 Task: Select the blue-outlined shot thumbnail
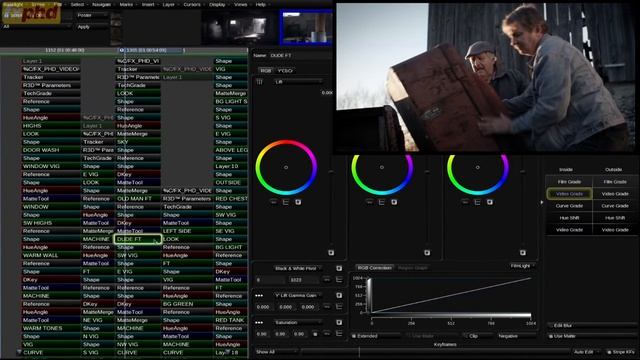(306, 27)
